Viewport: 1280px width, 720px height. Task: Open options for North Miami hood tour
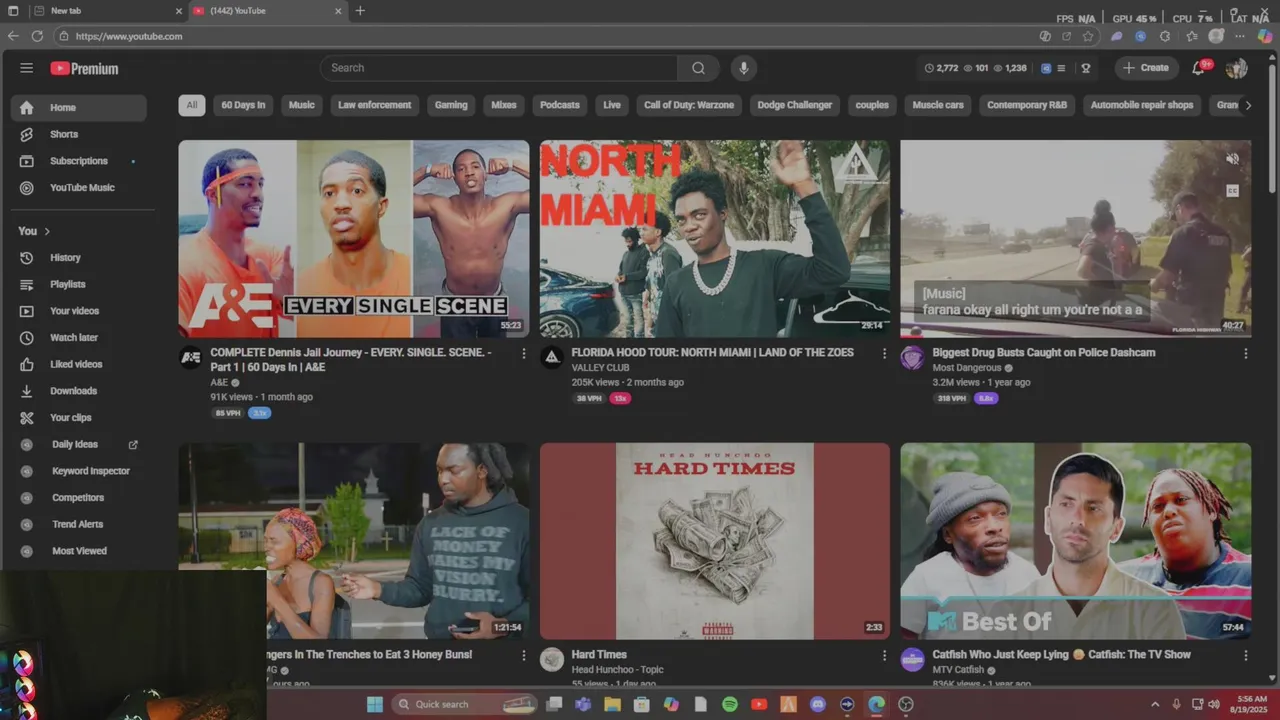pyautogui.click(x=884, y=353)
